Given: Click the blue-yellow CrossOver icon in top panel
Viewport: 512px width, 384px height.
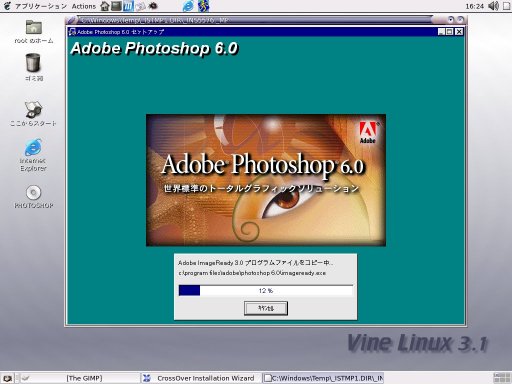Looking at the screenshot, I should [x=203, y=6].
